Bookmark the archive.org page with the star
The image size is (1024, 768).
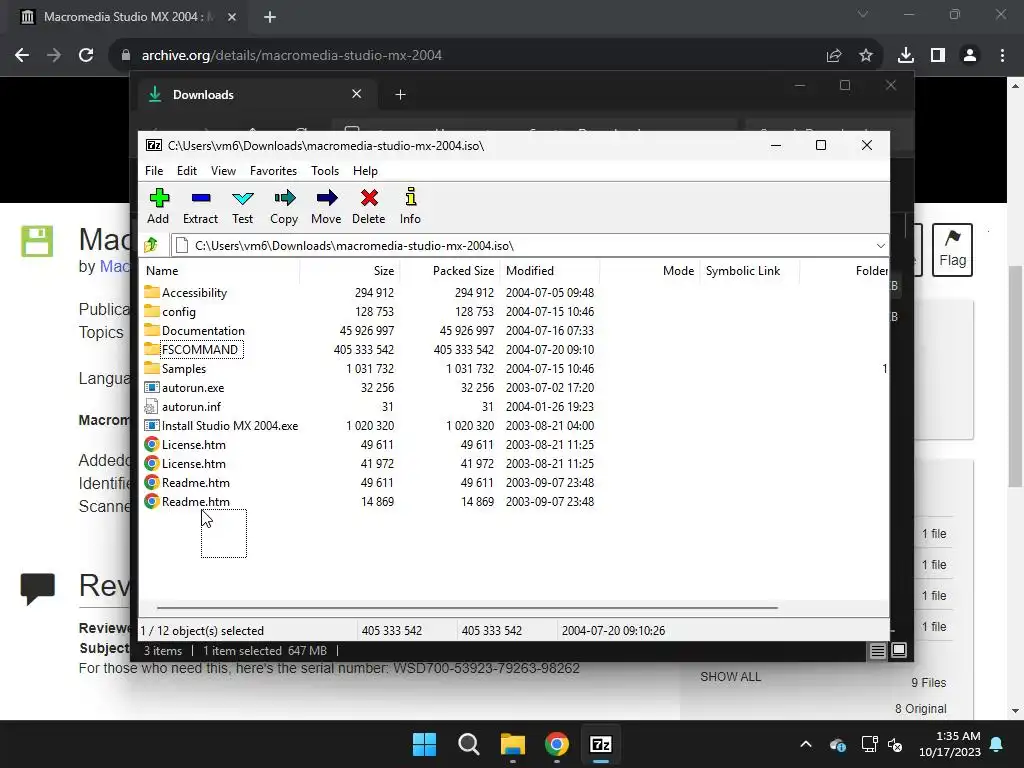pyautogui.click(x=866, y=56)
